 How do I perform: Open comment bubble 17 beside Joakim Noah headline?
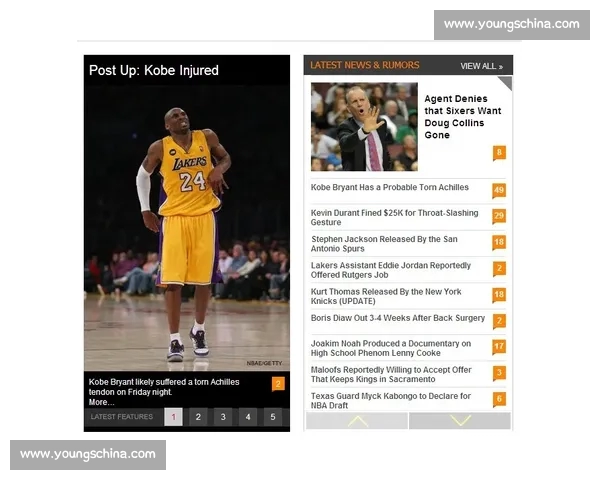(x=499, y=347)
